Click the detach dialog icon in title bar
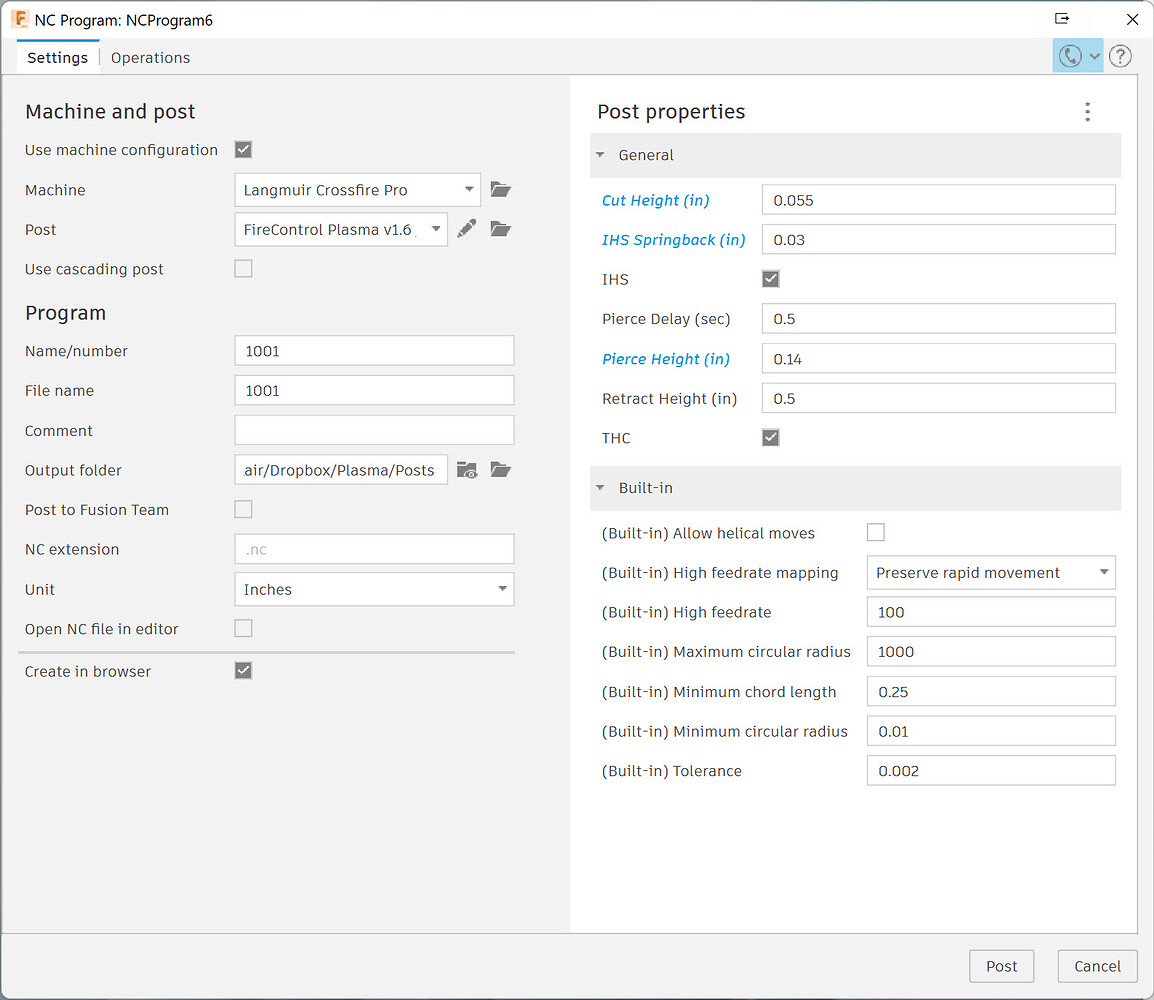1154x1000 pixels. pos(1062,18)
